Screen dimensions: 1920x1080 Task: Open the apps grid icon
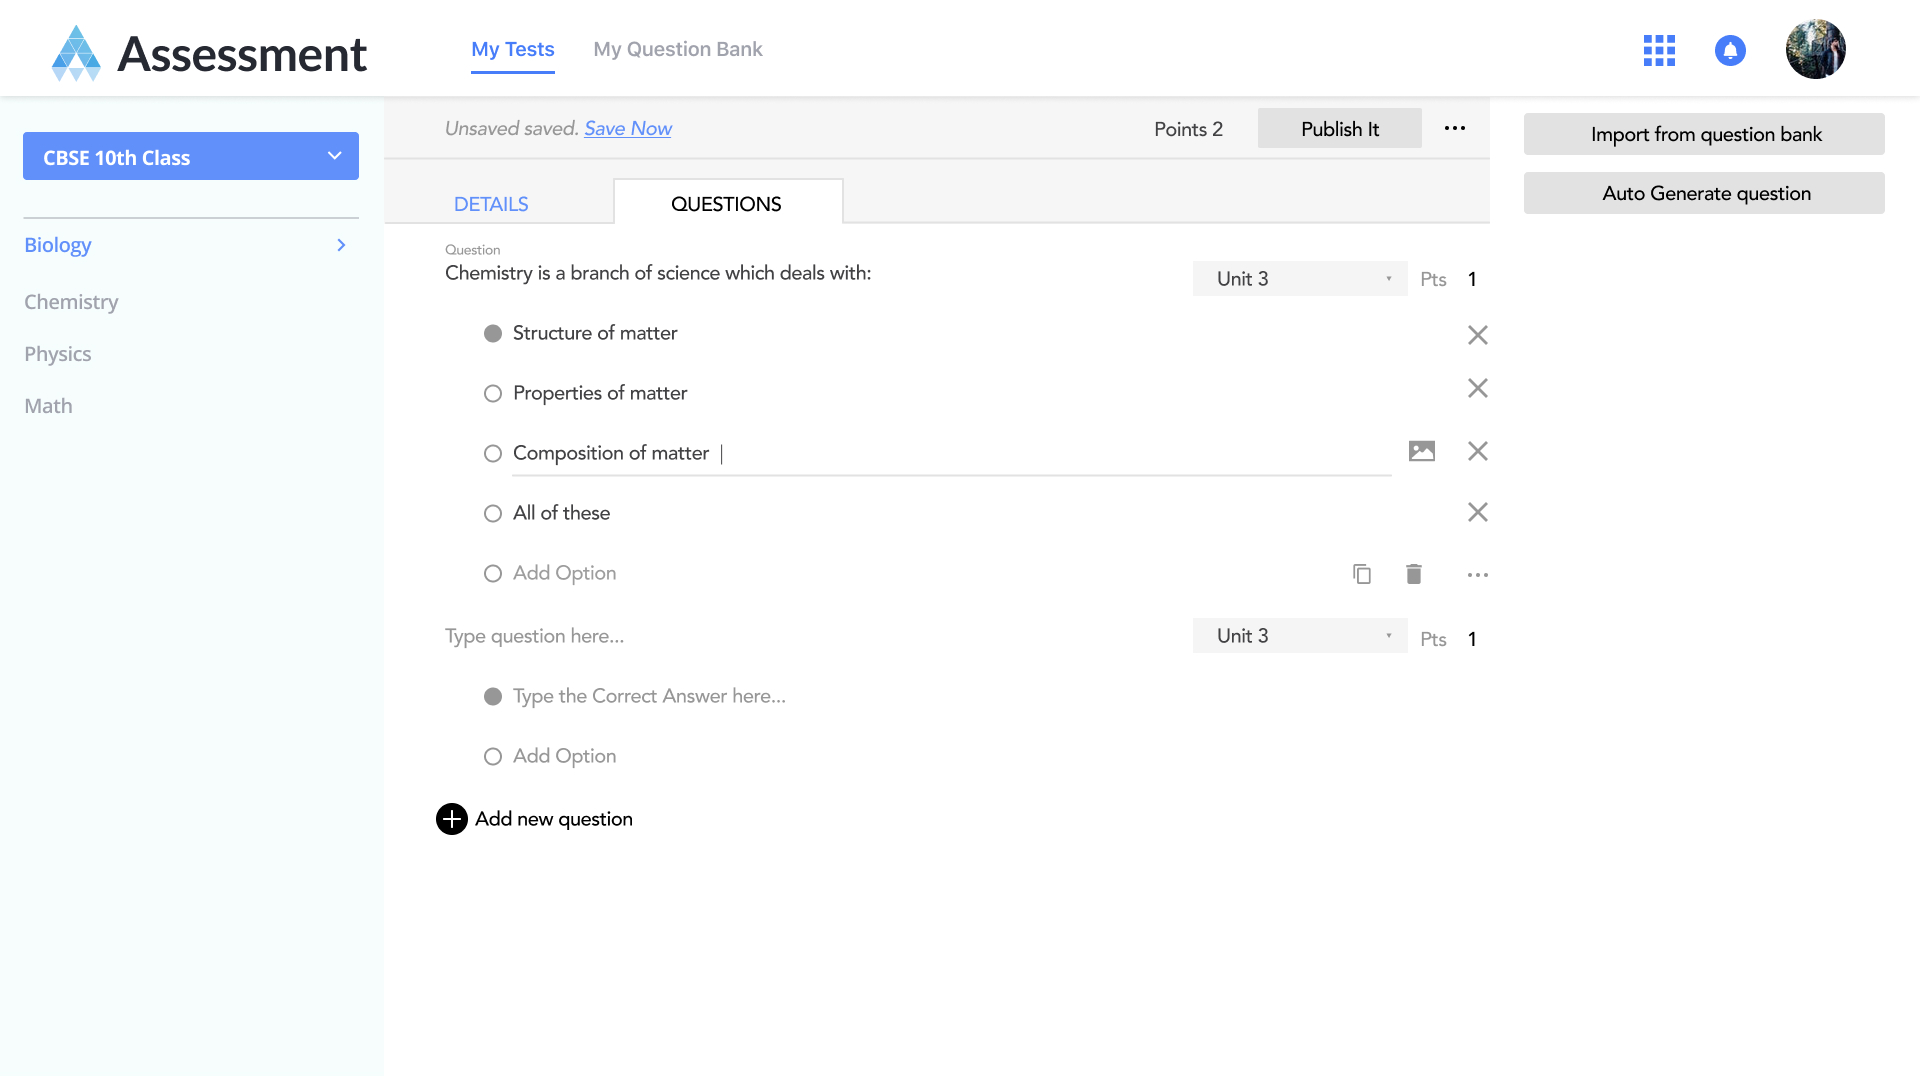(x=1659, y=50)
